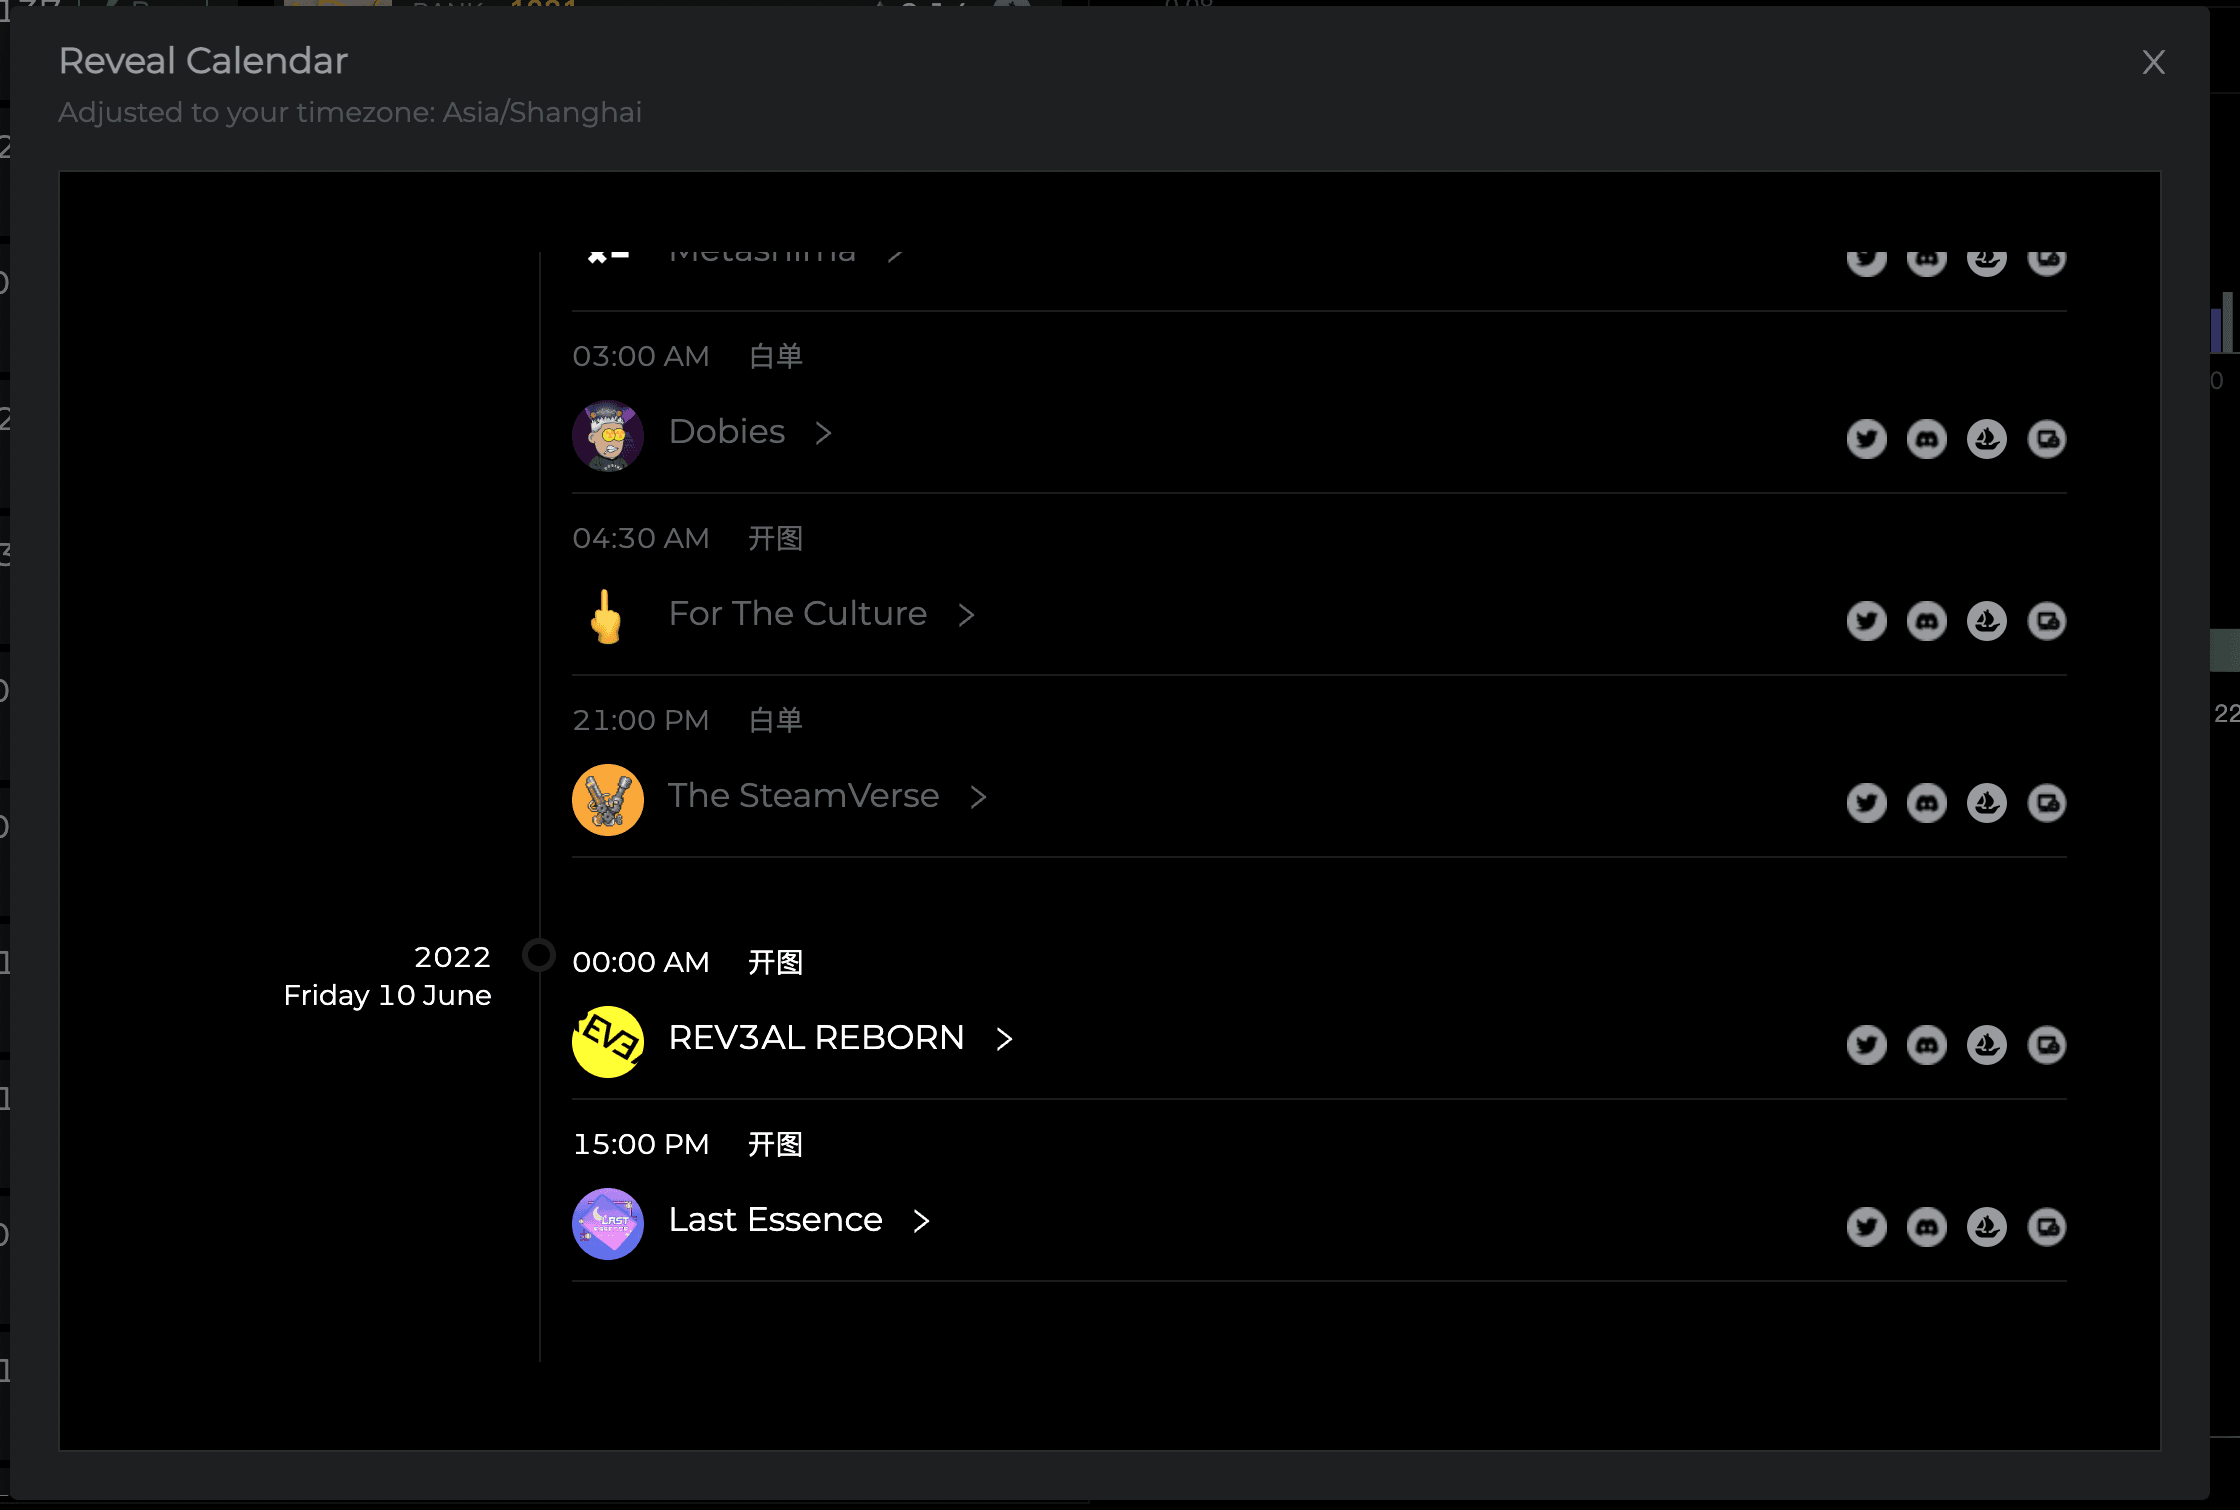Image resolution: width=2240 pixels, height=1510 pixels.
Task: Select the Dobies avatar thumbnail
Action: click(607, 436)
